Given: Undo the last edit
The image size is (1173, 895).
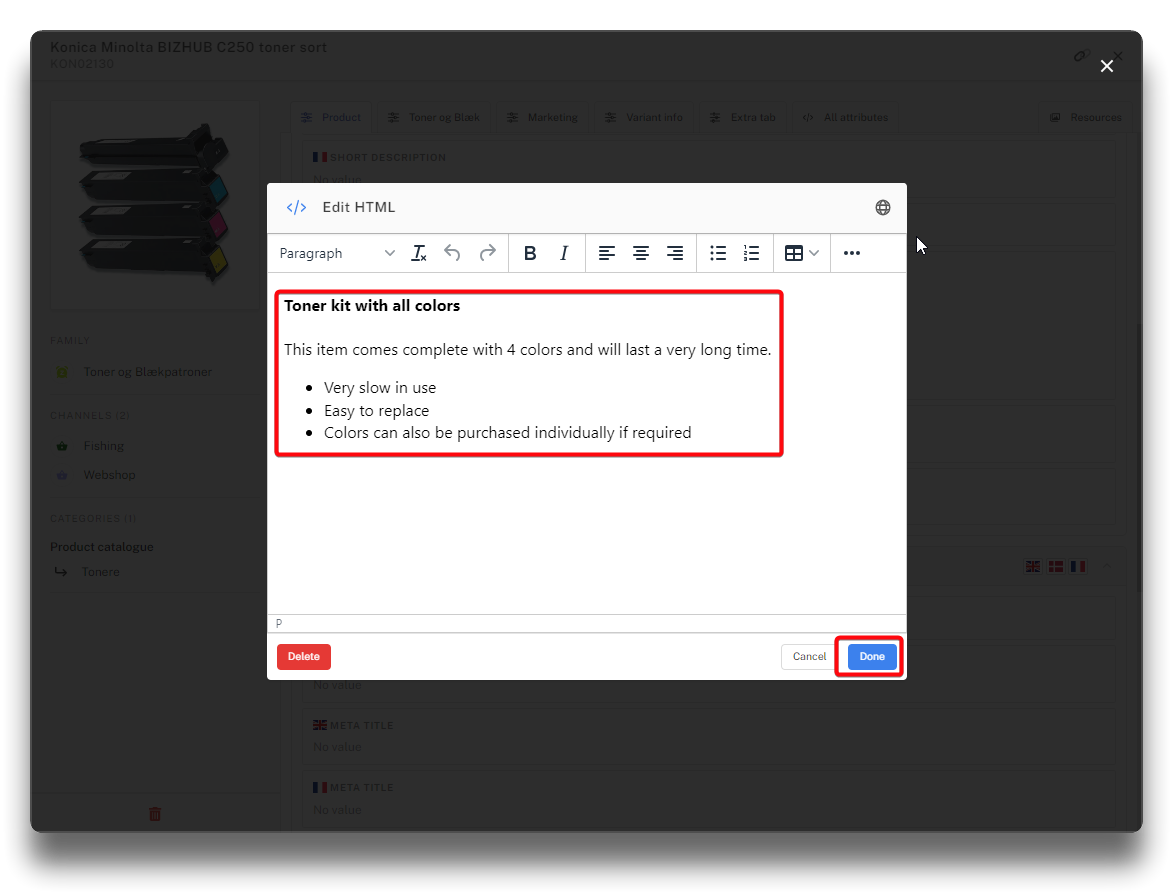Looking at the screenshot, I should coord(452,254).
